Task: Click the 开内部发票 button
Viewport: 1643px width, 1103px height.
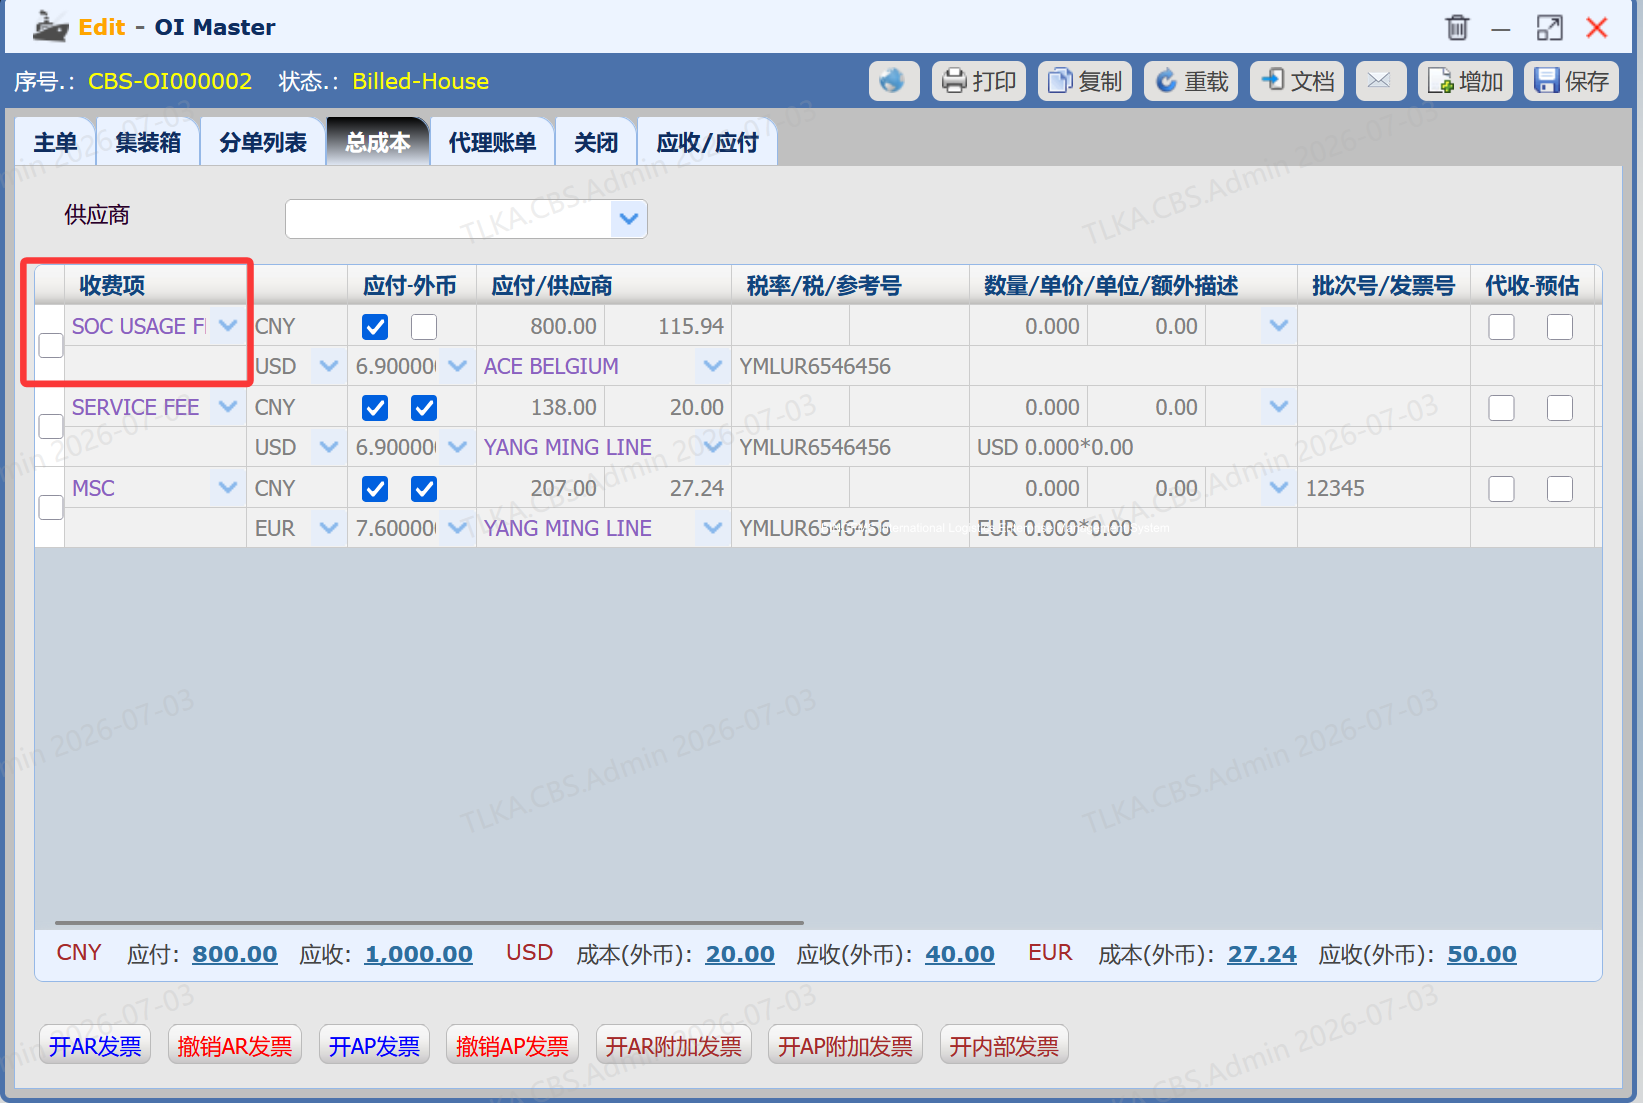Action: tap(1004, 1046)
